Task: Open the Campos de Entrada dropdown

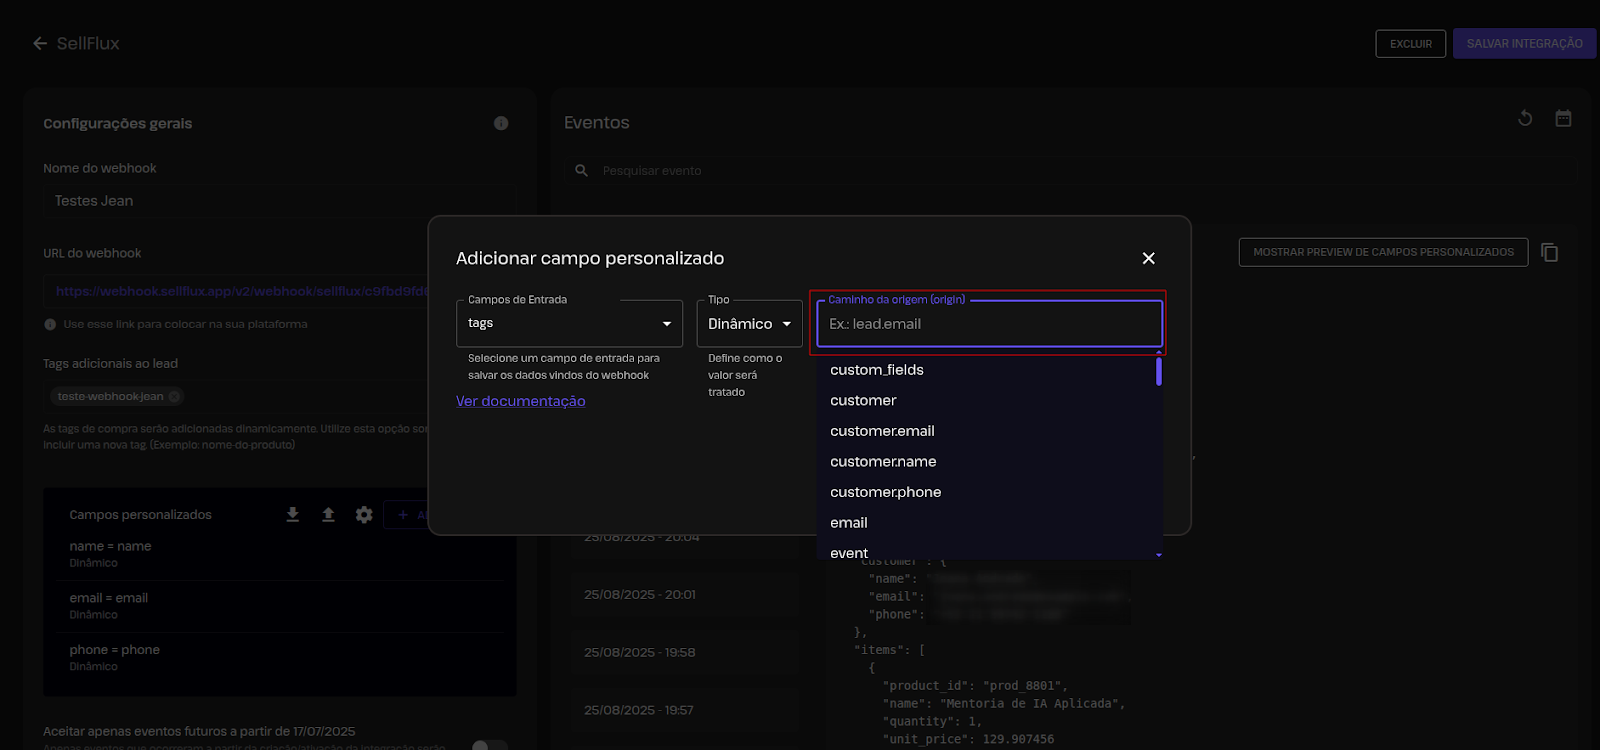Action: coord(569,323)
